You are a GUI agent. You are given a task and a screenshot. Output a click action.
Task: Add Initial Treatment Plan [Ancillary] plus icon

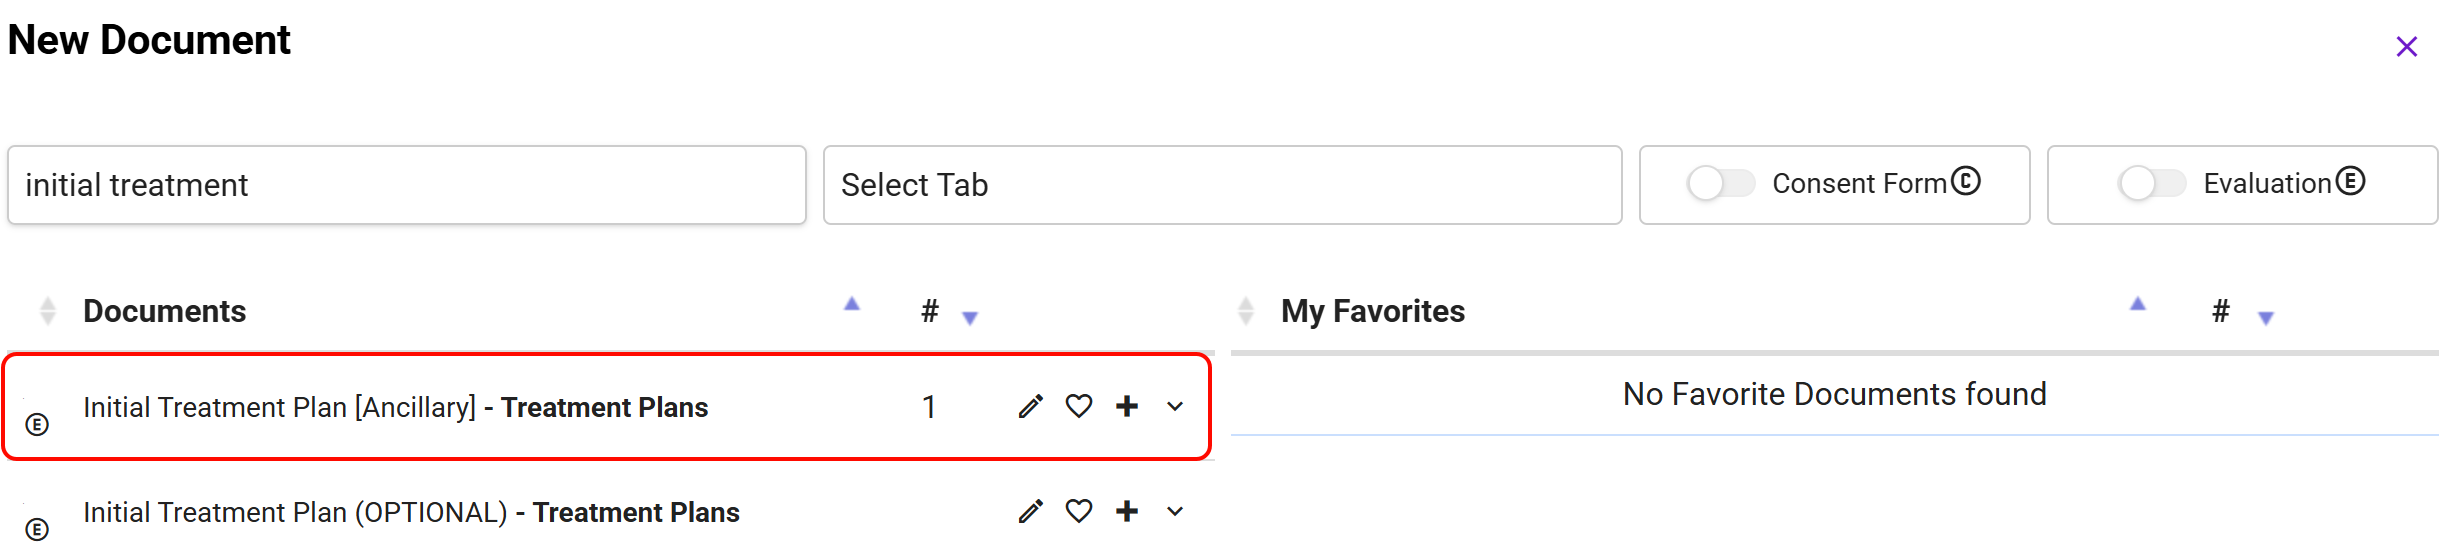[x=1127, y=406]
